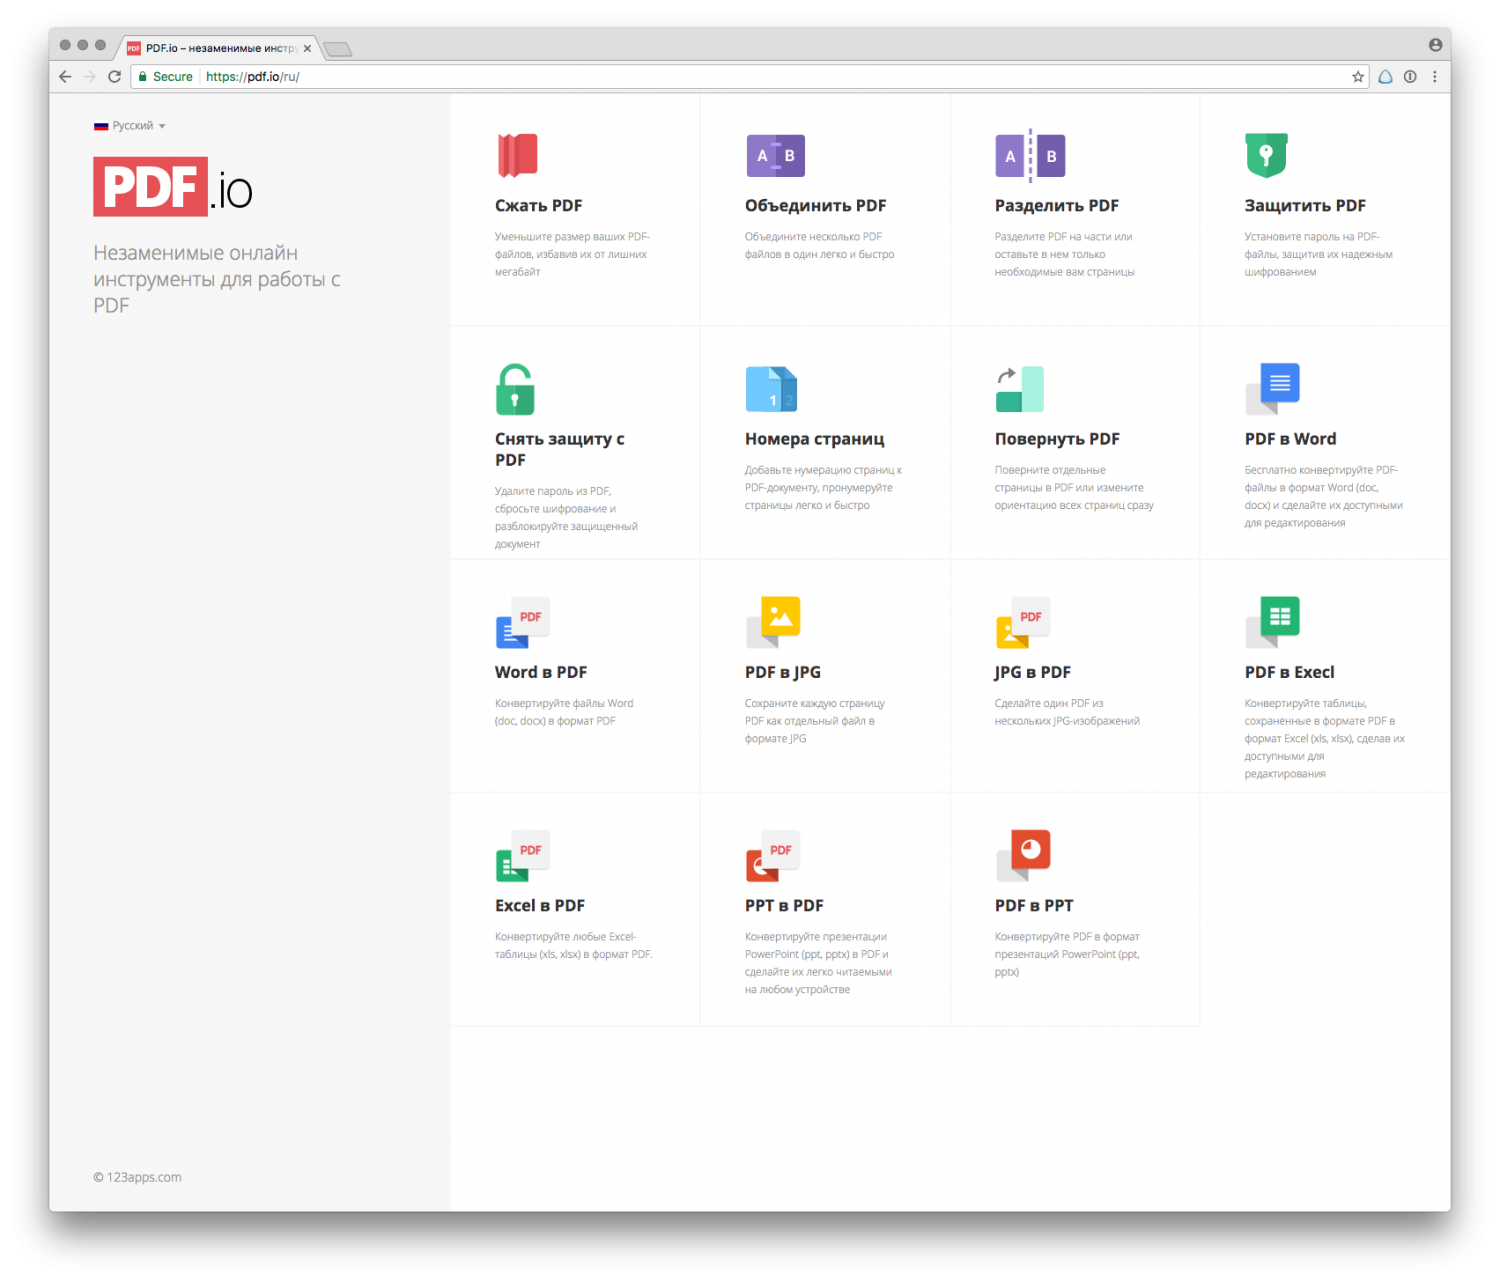Click the browser forward arrow
This screenshot has width=1500, height=1282.
click(x=90, y=77)
